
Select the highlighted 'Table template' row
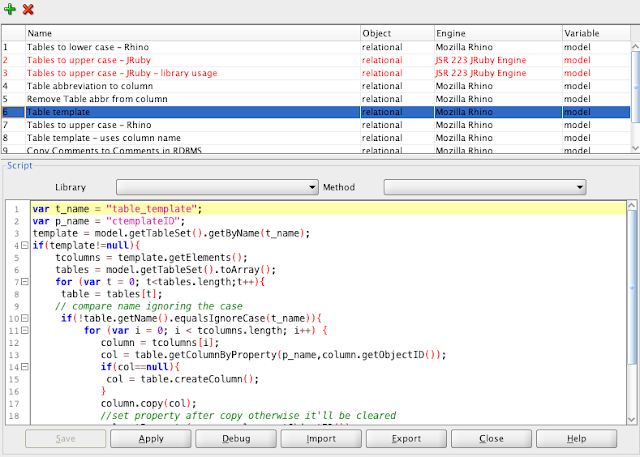coord(316,112)
